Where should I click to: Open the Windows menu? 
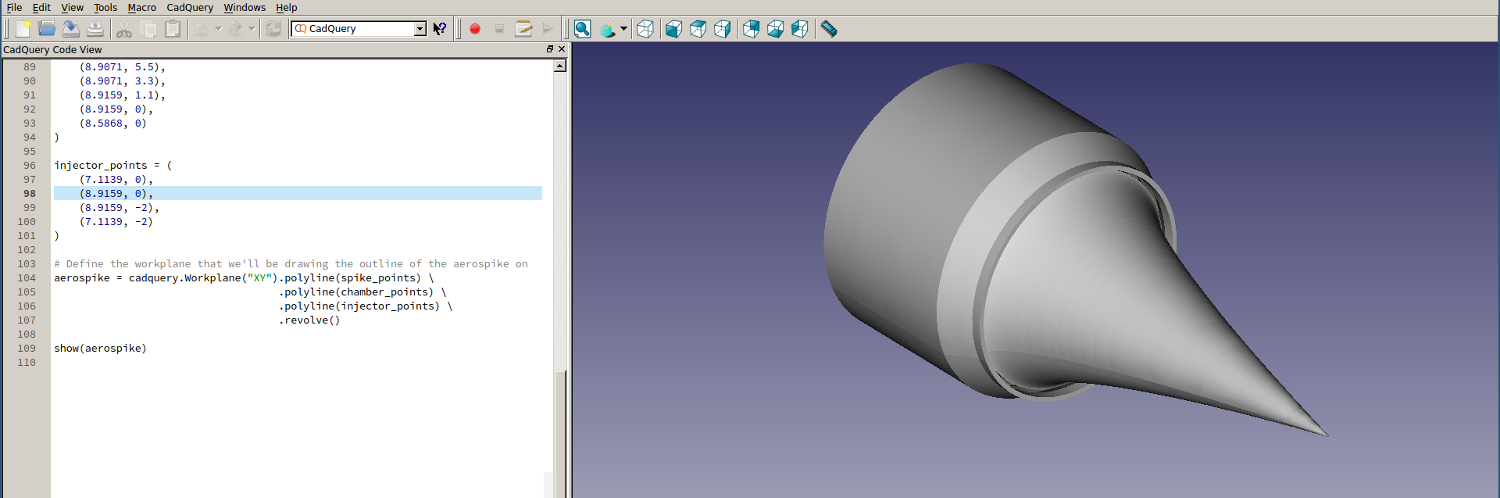244,7
